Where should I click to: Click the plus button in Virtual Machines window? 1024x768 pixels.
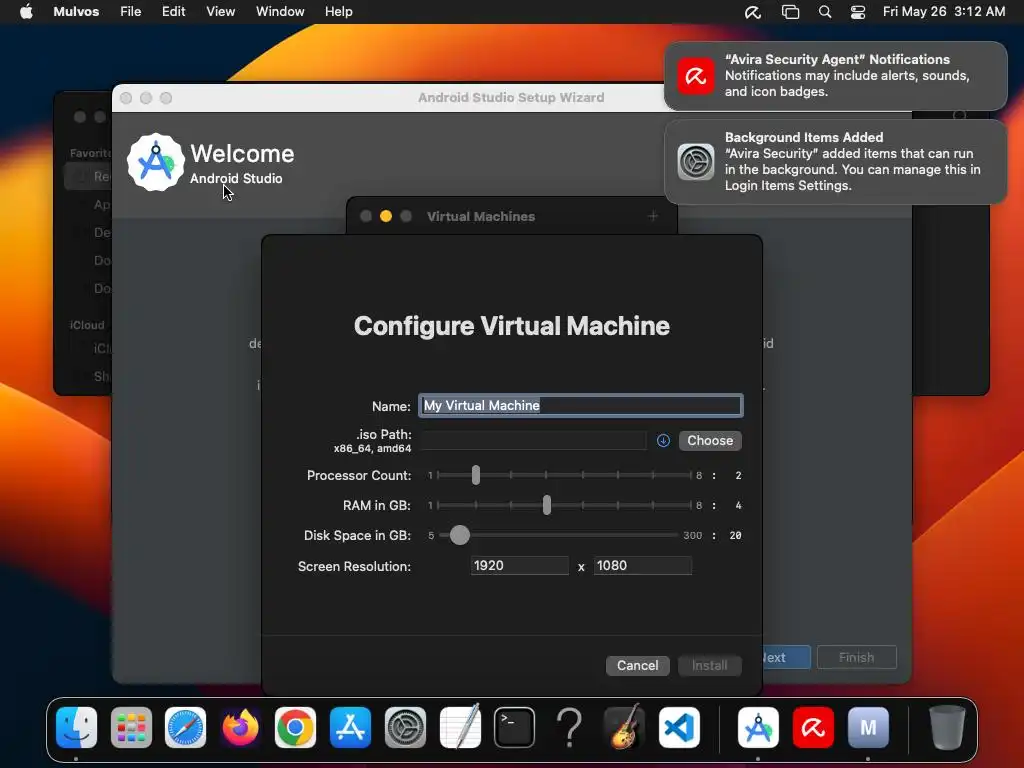[653, 216]
